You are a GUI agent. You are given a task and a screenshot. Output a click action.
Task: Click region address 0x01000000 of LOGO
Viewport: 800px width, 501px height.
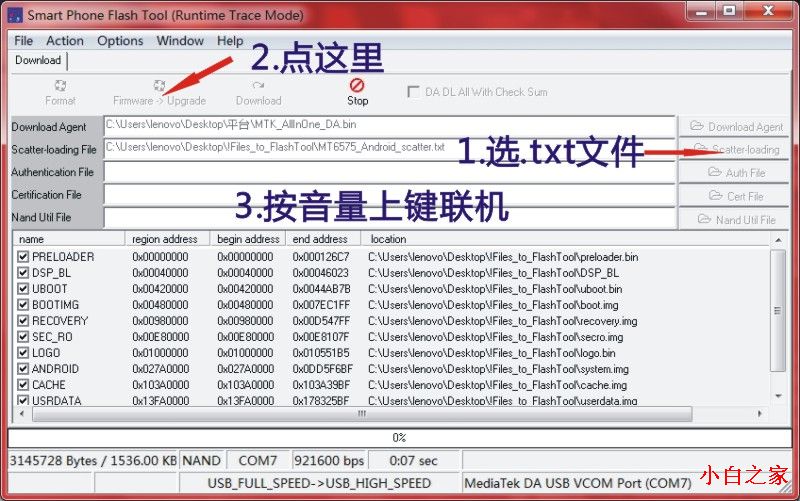[160, 353]
